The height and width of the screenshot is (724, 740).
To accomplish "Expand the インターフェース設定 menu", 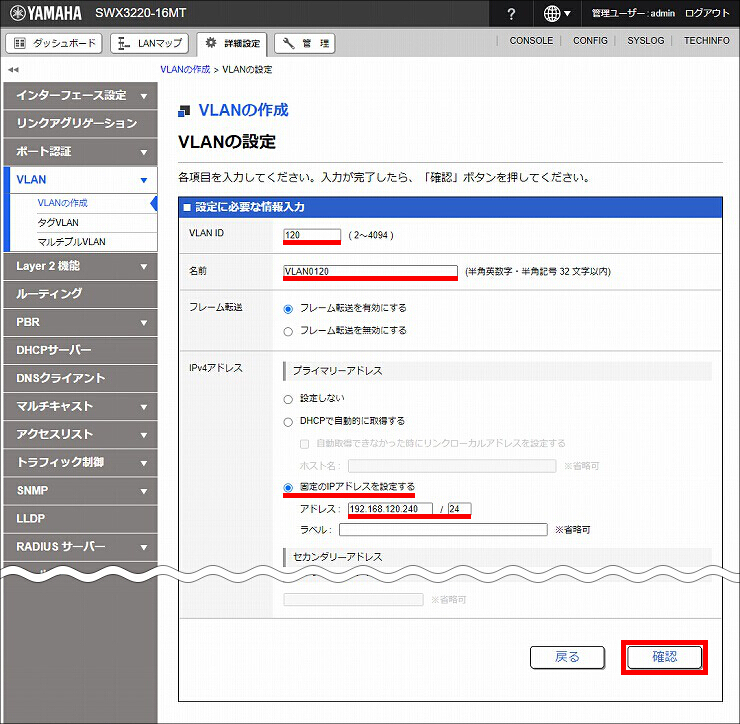I will coord(80,96).
